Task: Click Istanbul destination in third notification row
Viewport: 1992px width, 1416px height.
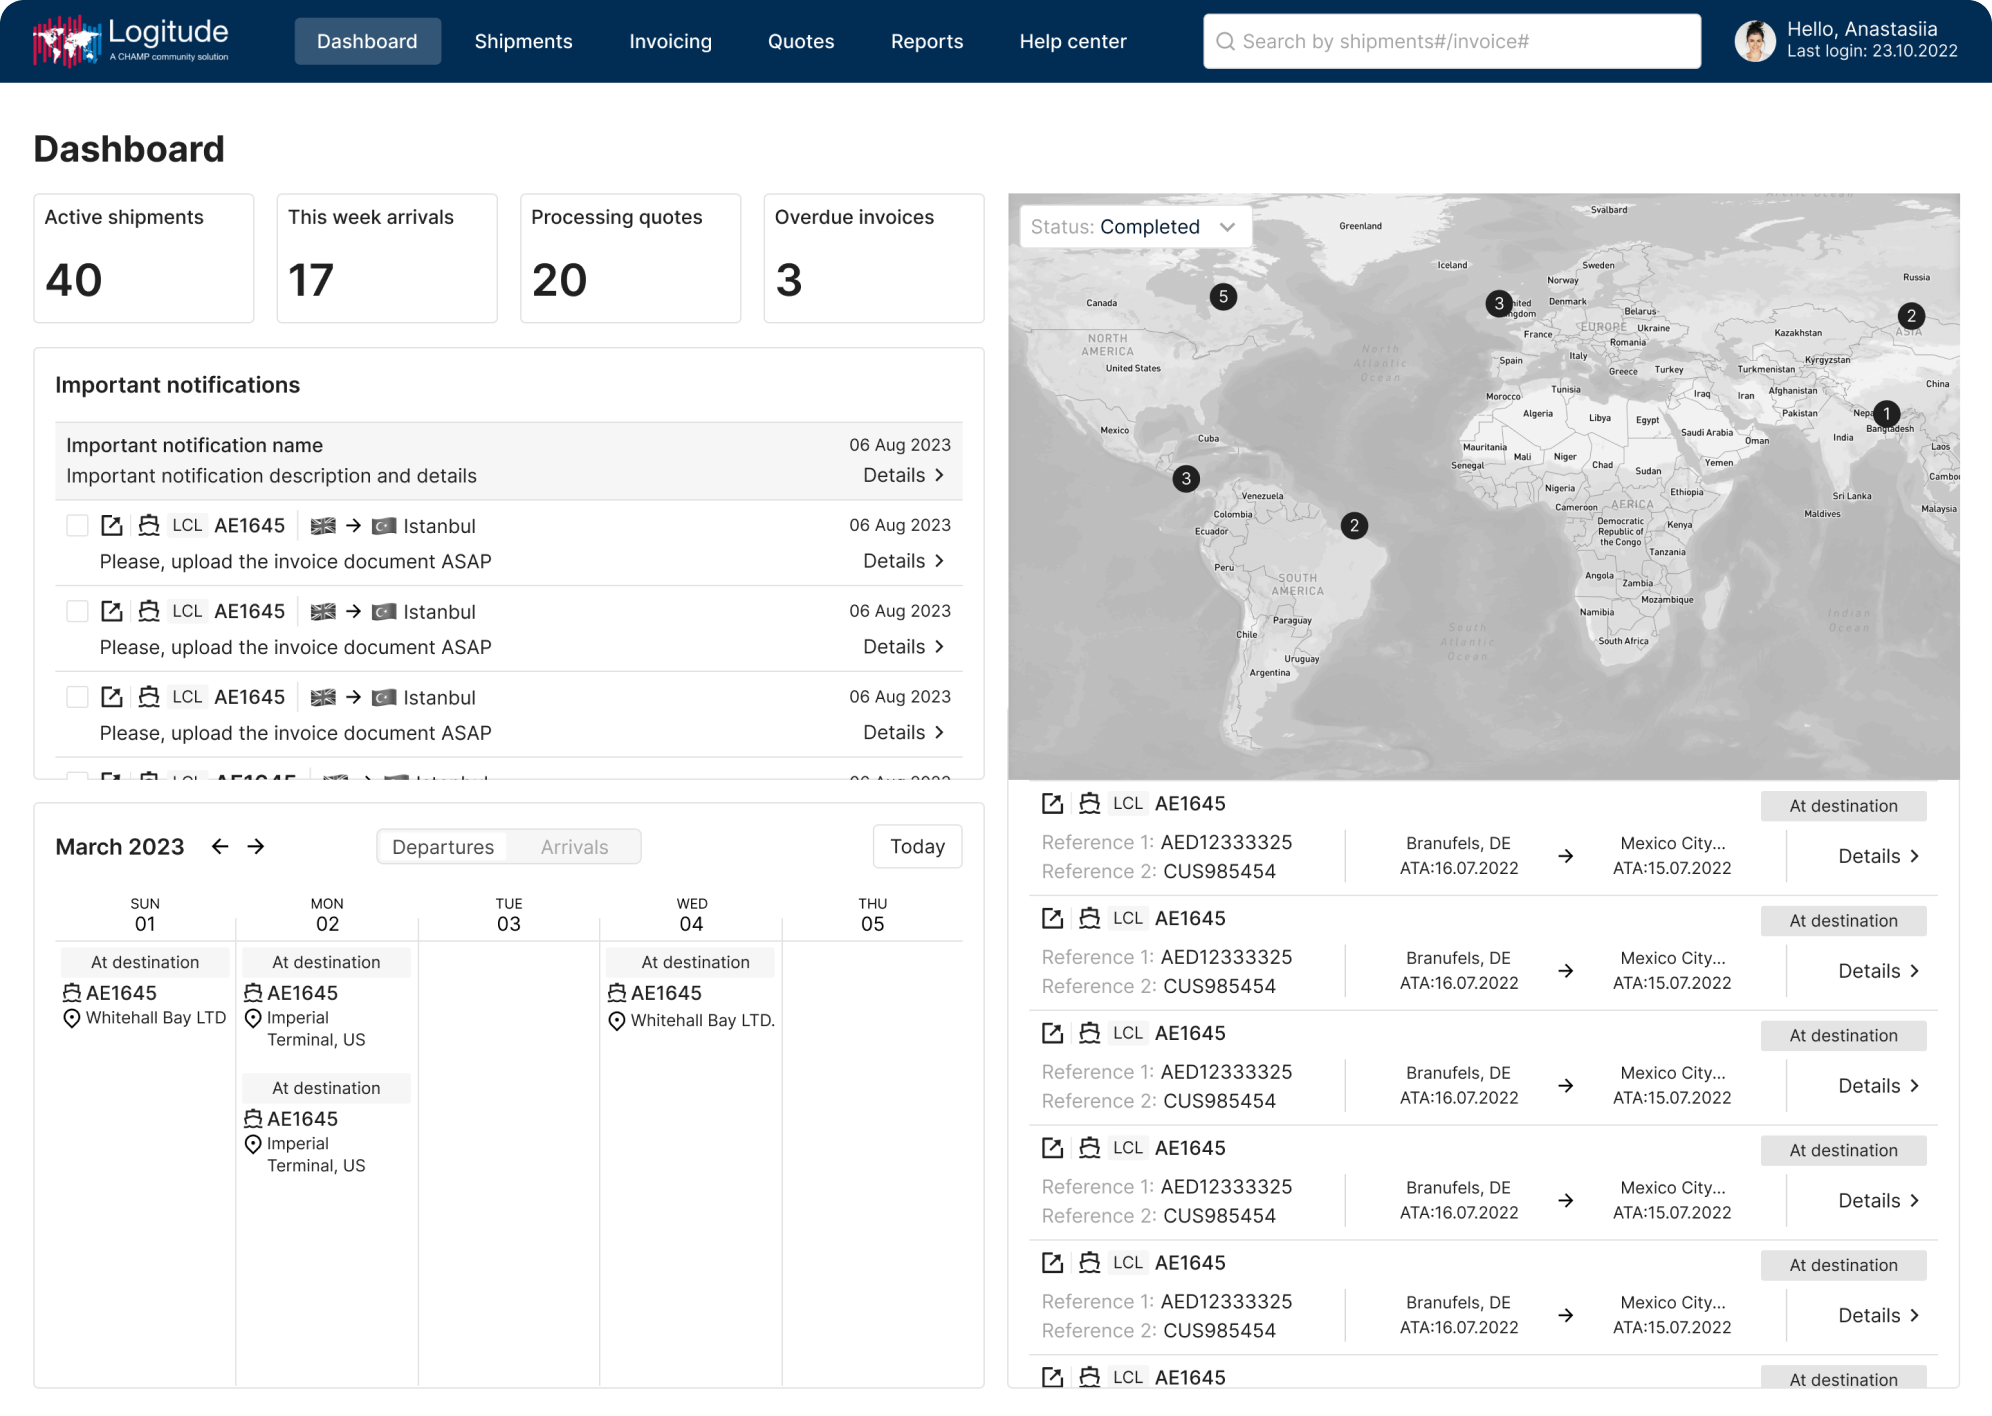Action: click(x=439, y=698)
